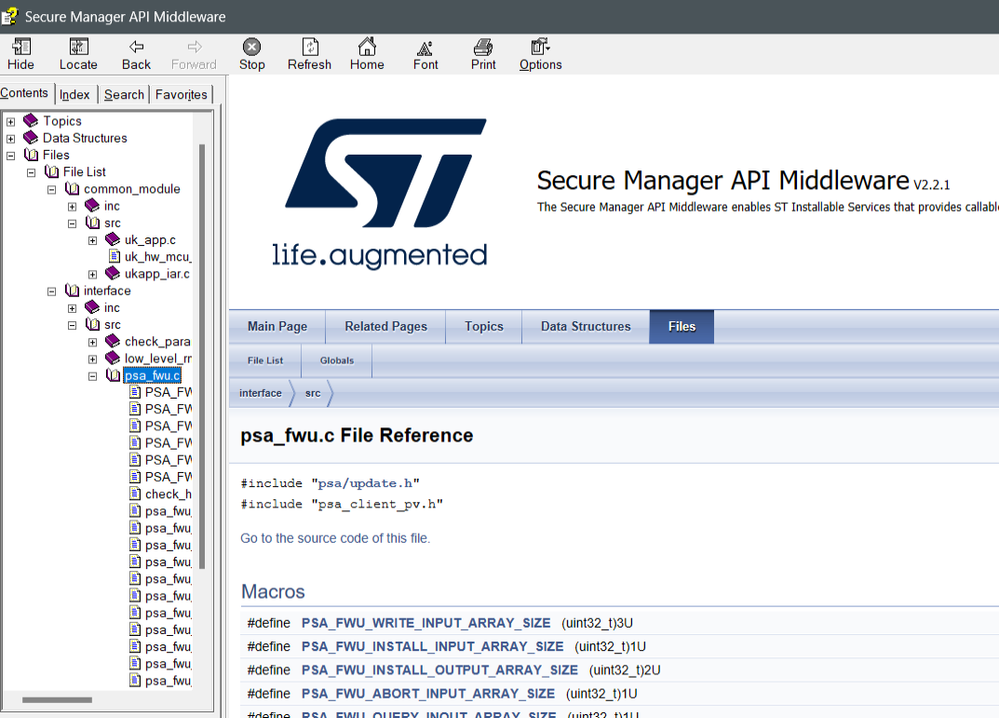Viewport: 999px width, 718px height.
Task: Click the ST life.augmented logo
Action: (382, 193)
